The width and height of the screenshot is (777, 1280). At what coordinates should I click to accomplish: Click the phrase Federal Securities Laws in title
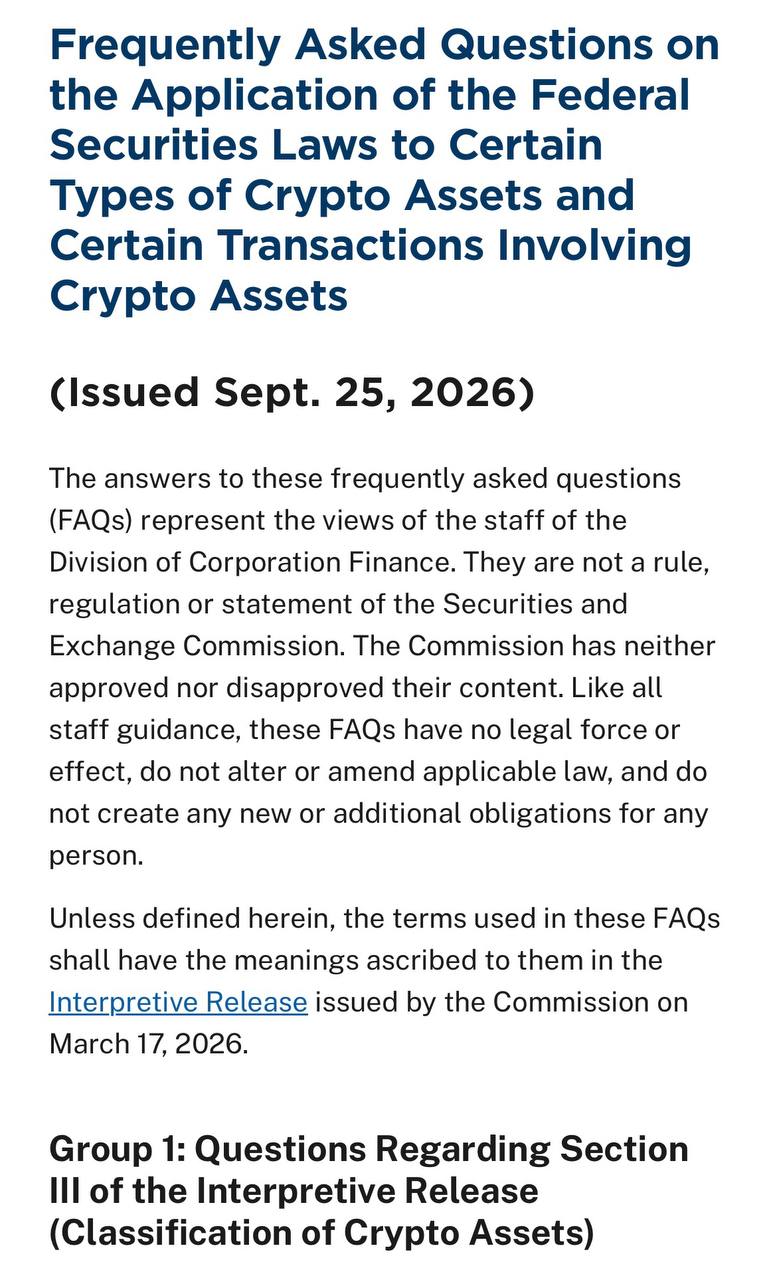(x=370, y=120)
